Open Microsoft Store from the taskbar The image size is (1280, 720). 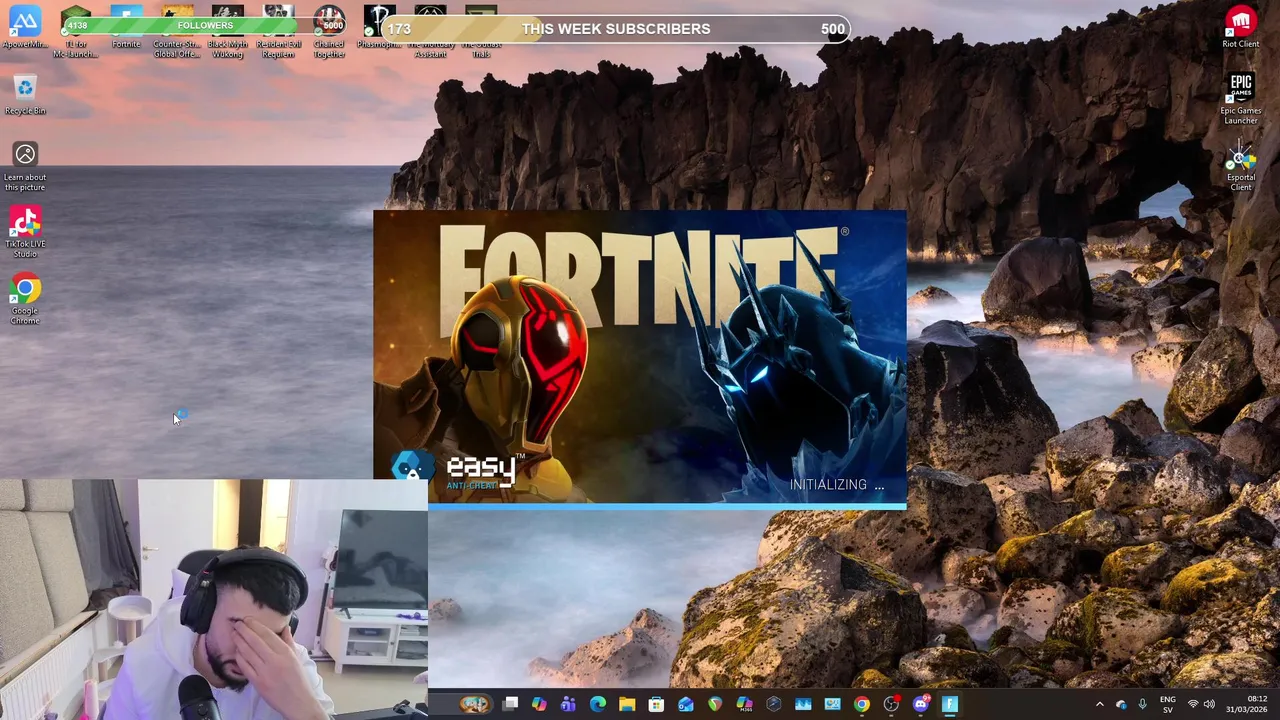[x=656, y=705]
